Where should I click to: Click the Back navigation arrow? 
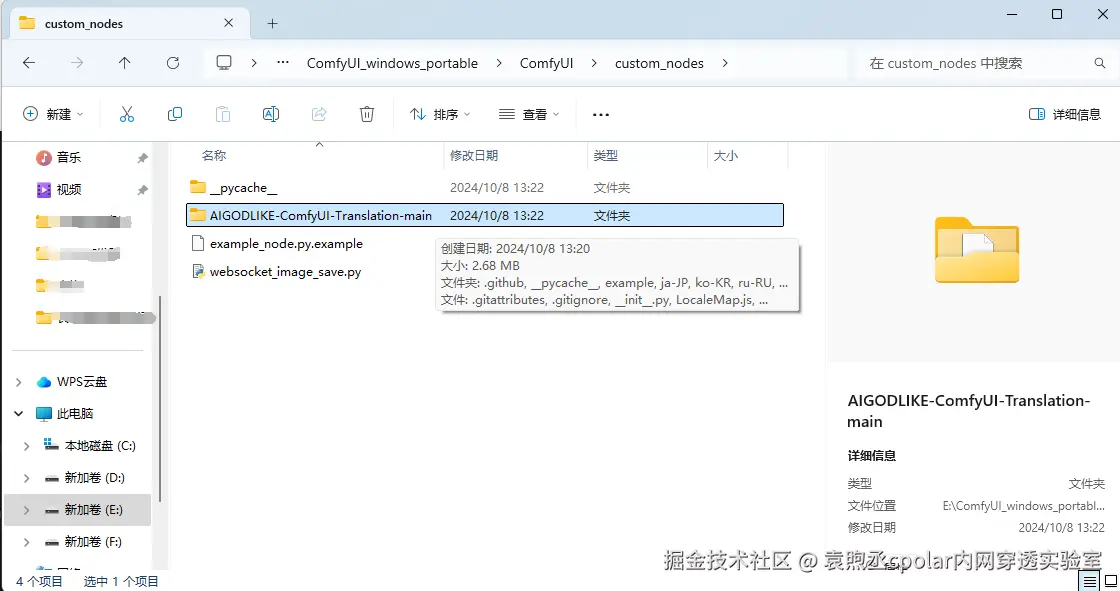click(x=28, y=62)
